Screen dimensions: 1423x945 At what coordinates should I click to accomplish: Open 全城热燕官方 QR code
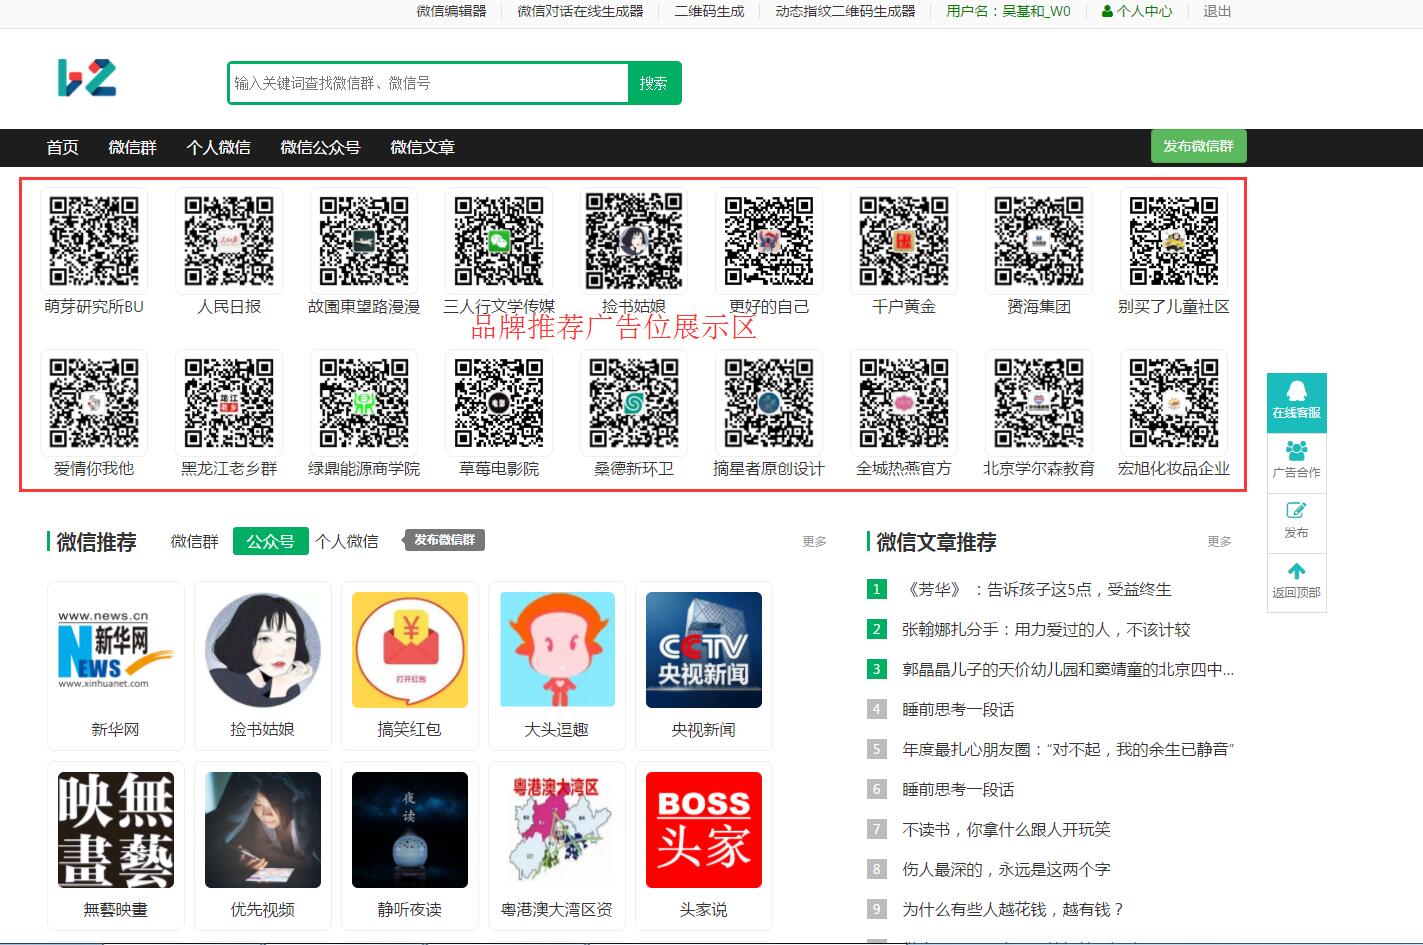pos(904,403)
